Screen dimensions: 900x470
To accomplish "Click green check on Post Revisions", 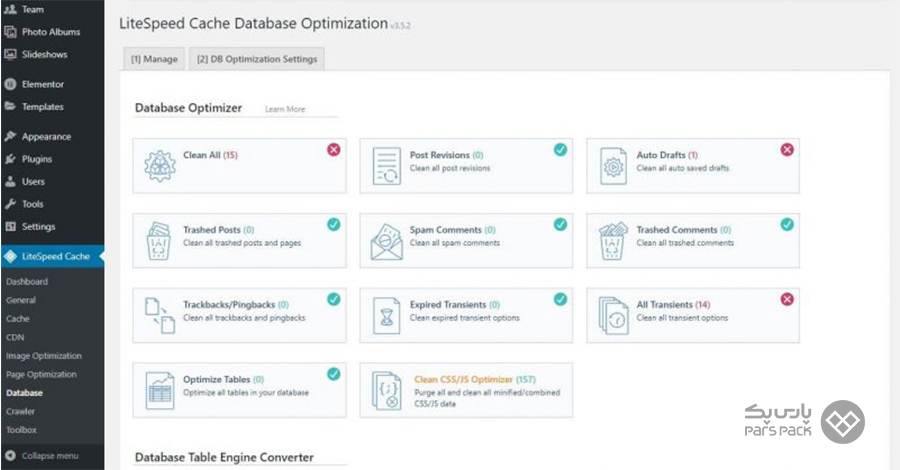I will point(560,150).
